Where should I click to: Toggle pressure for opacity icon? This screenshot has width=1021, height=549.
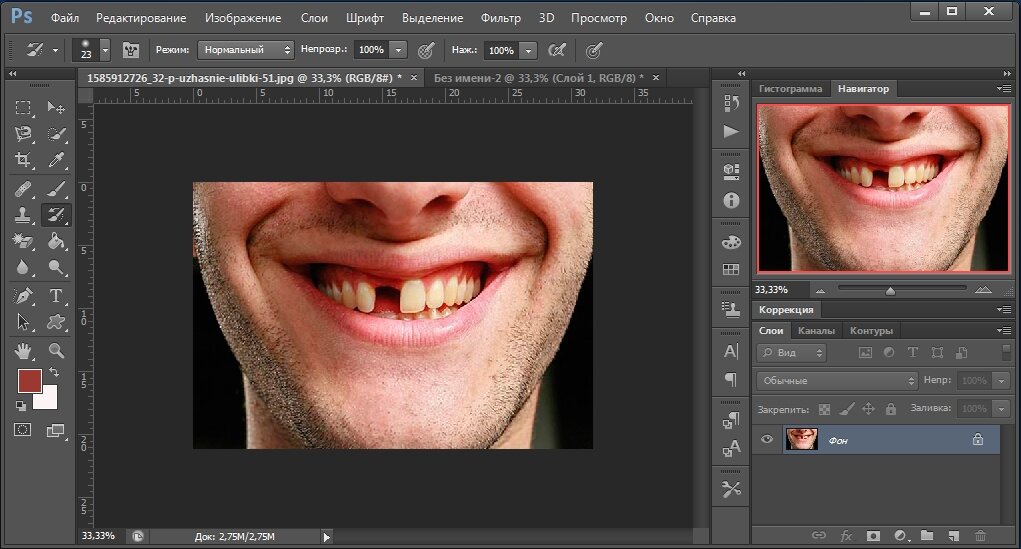point(426,50)
